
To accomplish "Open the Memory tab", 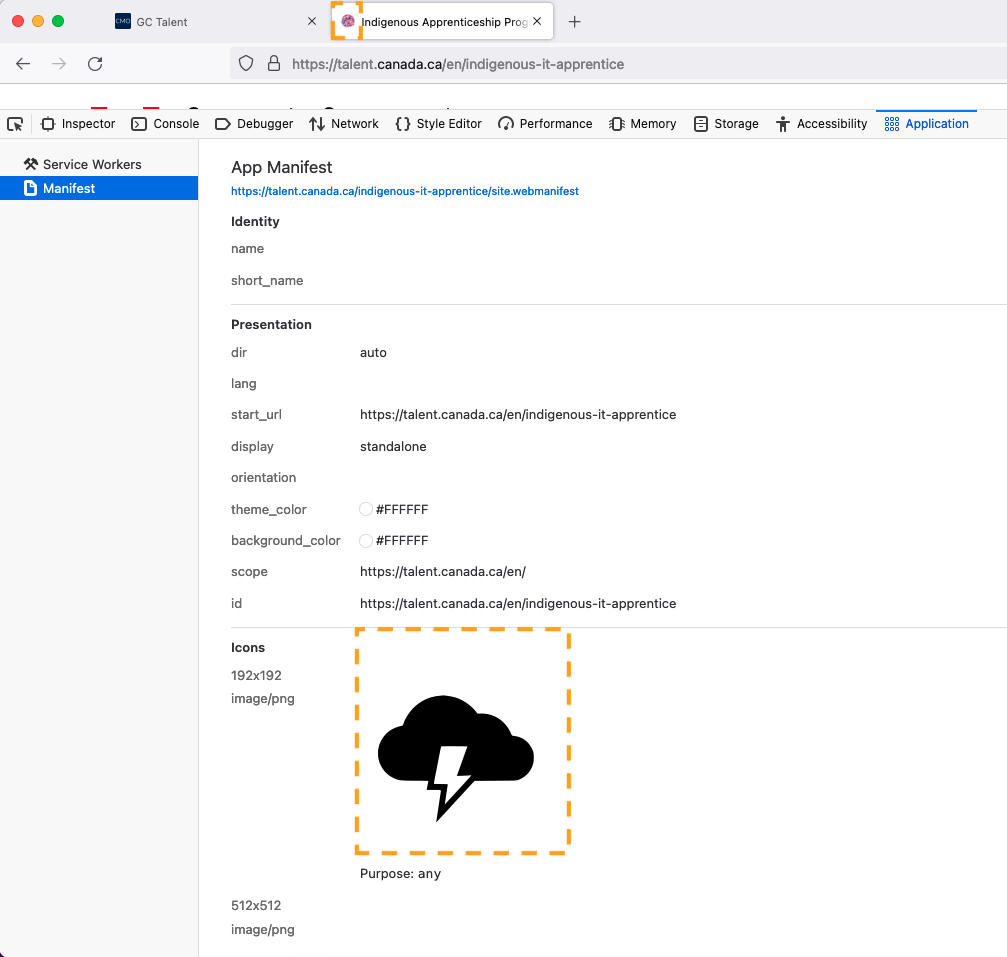I will click(x=643, y=124).
